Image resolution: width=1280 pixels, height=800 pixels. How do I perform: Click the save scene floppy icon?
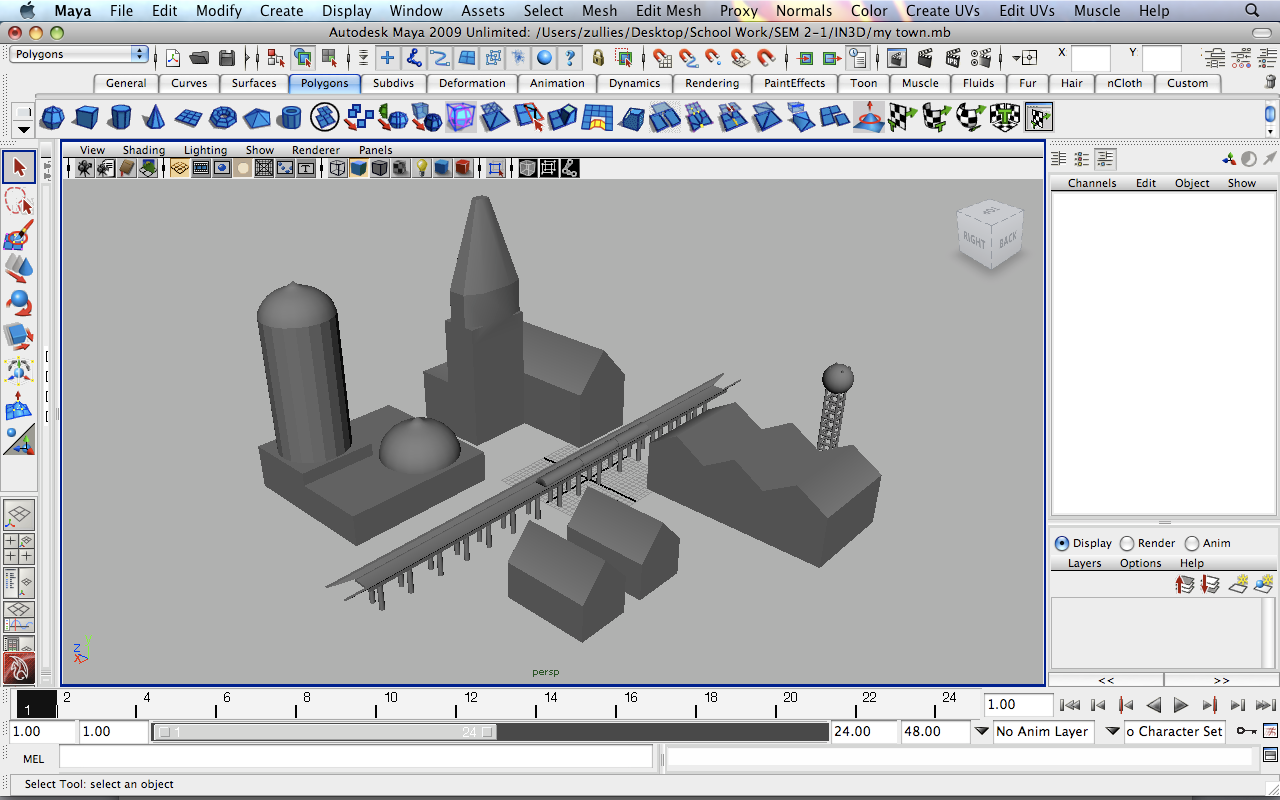pos(227,57)
